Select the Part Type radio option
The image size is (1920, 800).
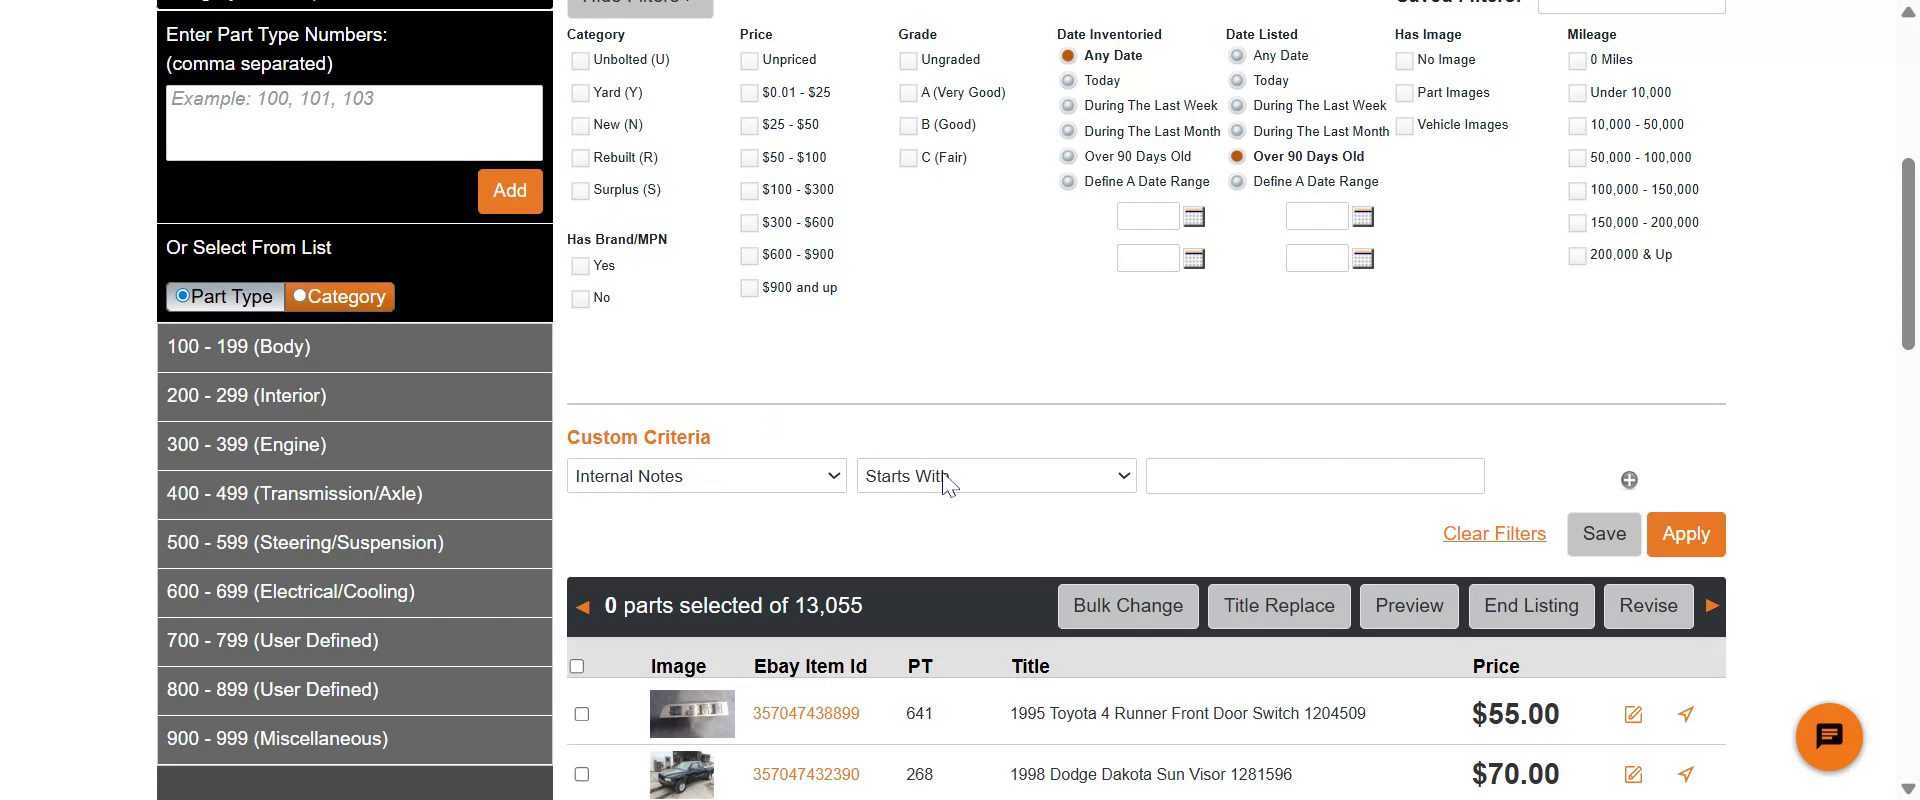pos(182,295)
